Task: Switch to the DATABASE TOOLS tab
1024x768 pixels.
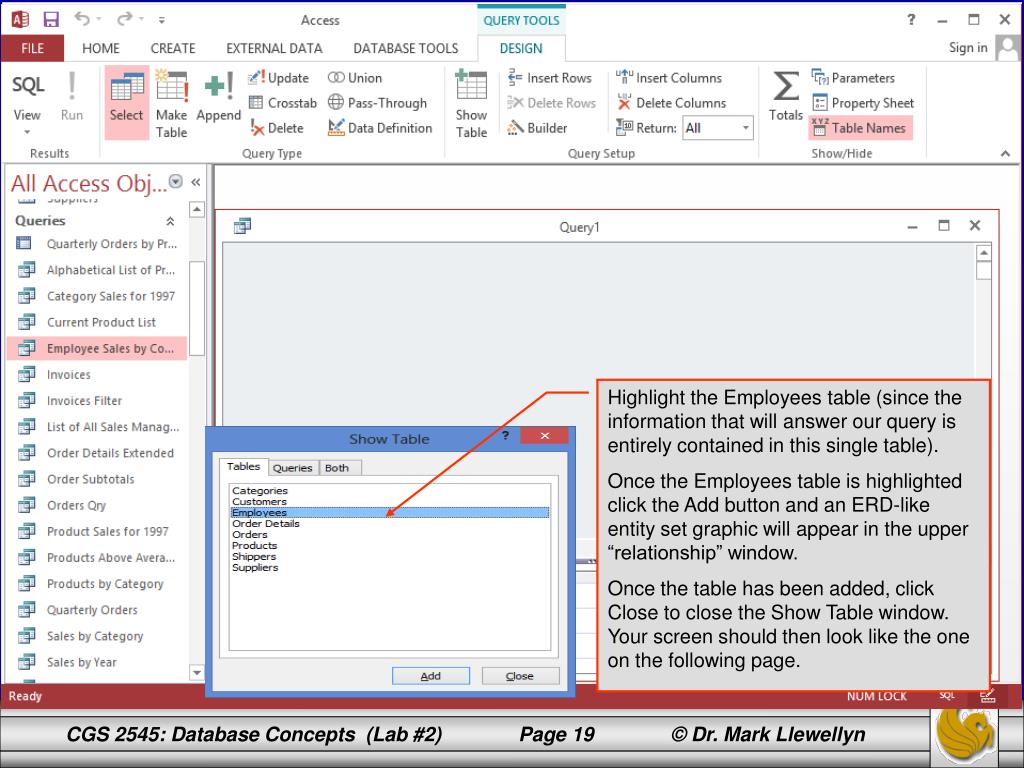Action: pyautogui.click(x=406, y=48)
